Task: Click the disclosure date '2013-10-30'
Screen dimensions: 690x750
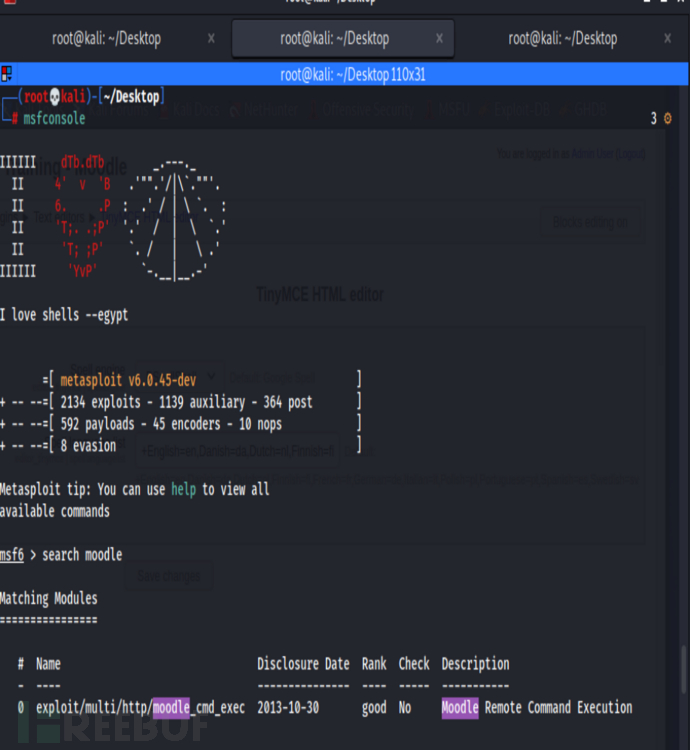Action: click(288, 707)
